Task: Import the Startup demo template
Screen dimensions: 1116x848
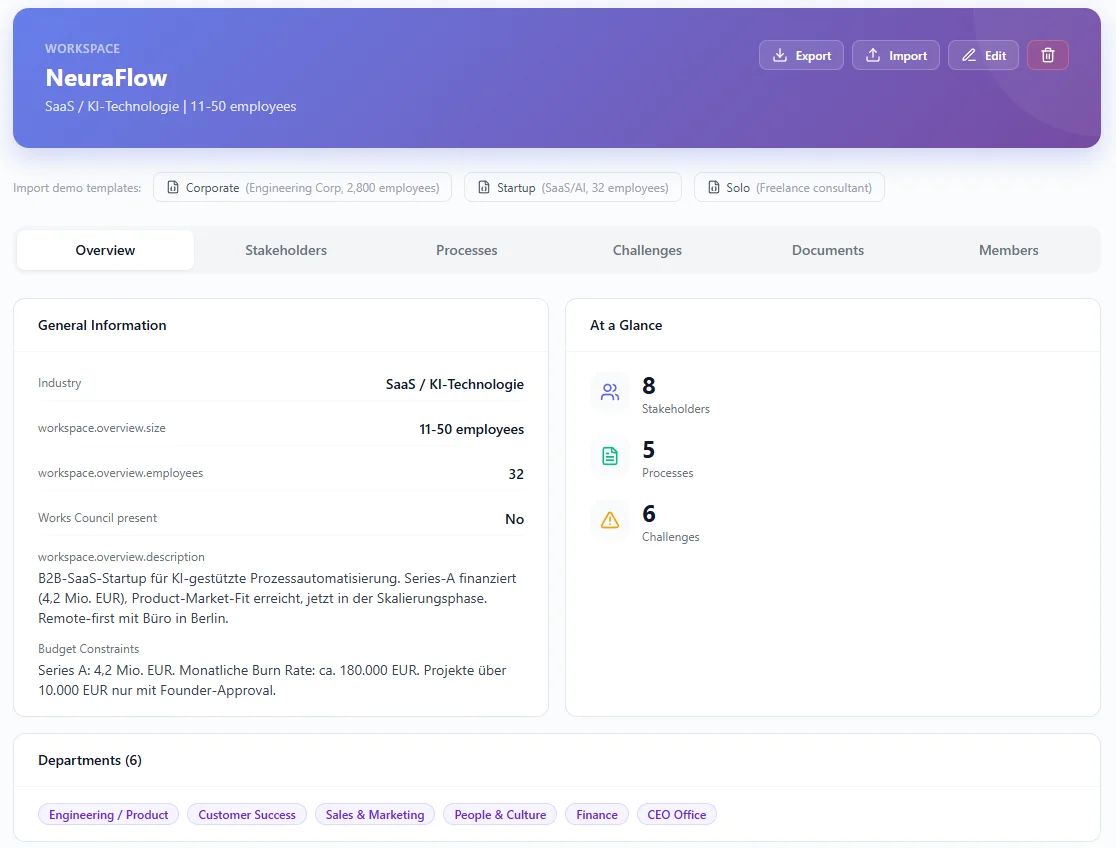Action: [x=572, y=187]
